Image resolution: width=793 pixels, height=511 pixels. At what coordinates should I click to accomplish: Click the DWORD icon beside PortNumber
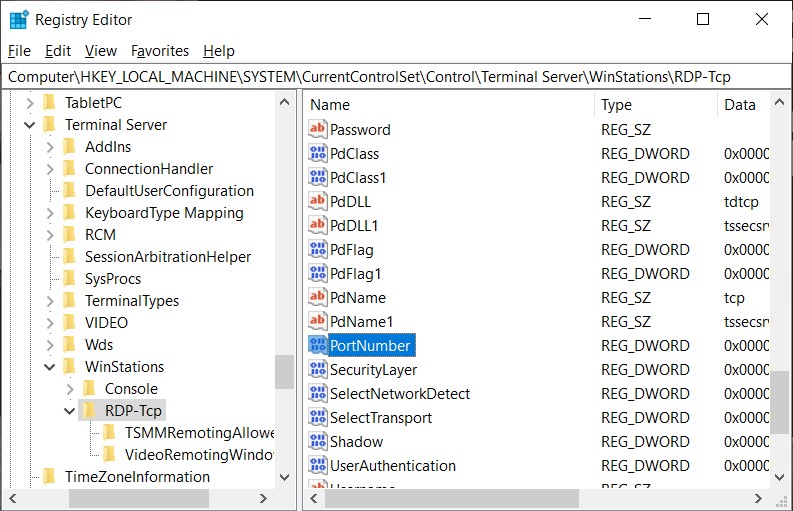pos(317,346)
